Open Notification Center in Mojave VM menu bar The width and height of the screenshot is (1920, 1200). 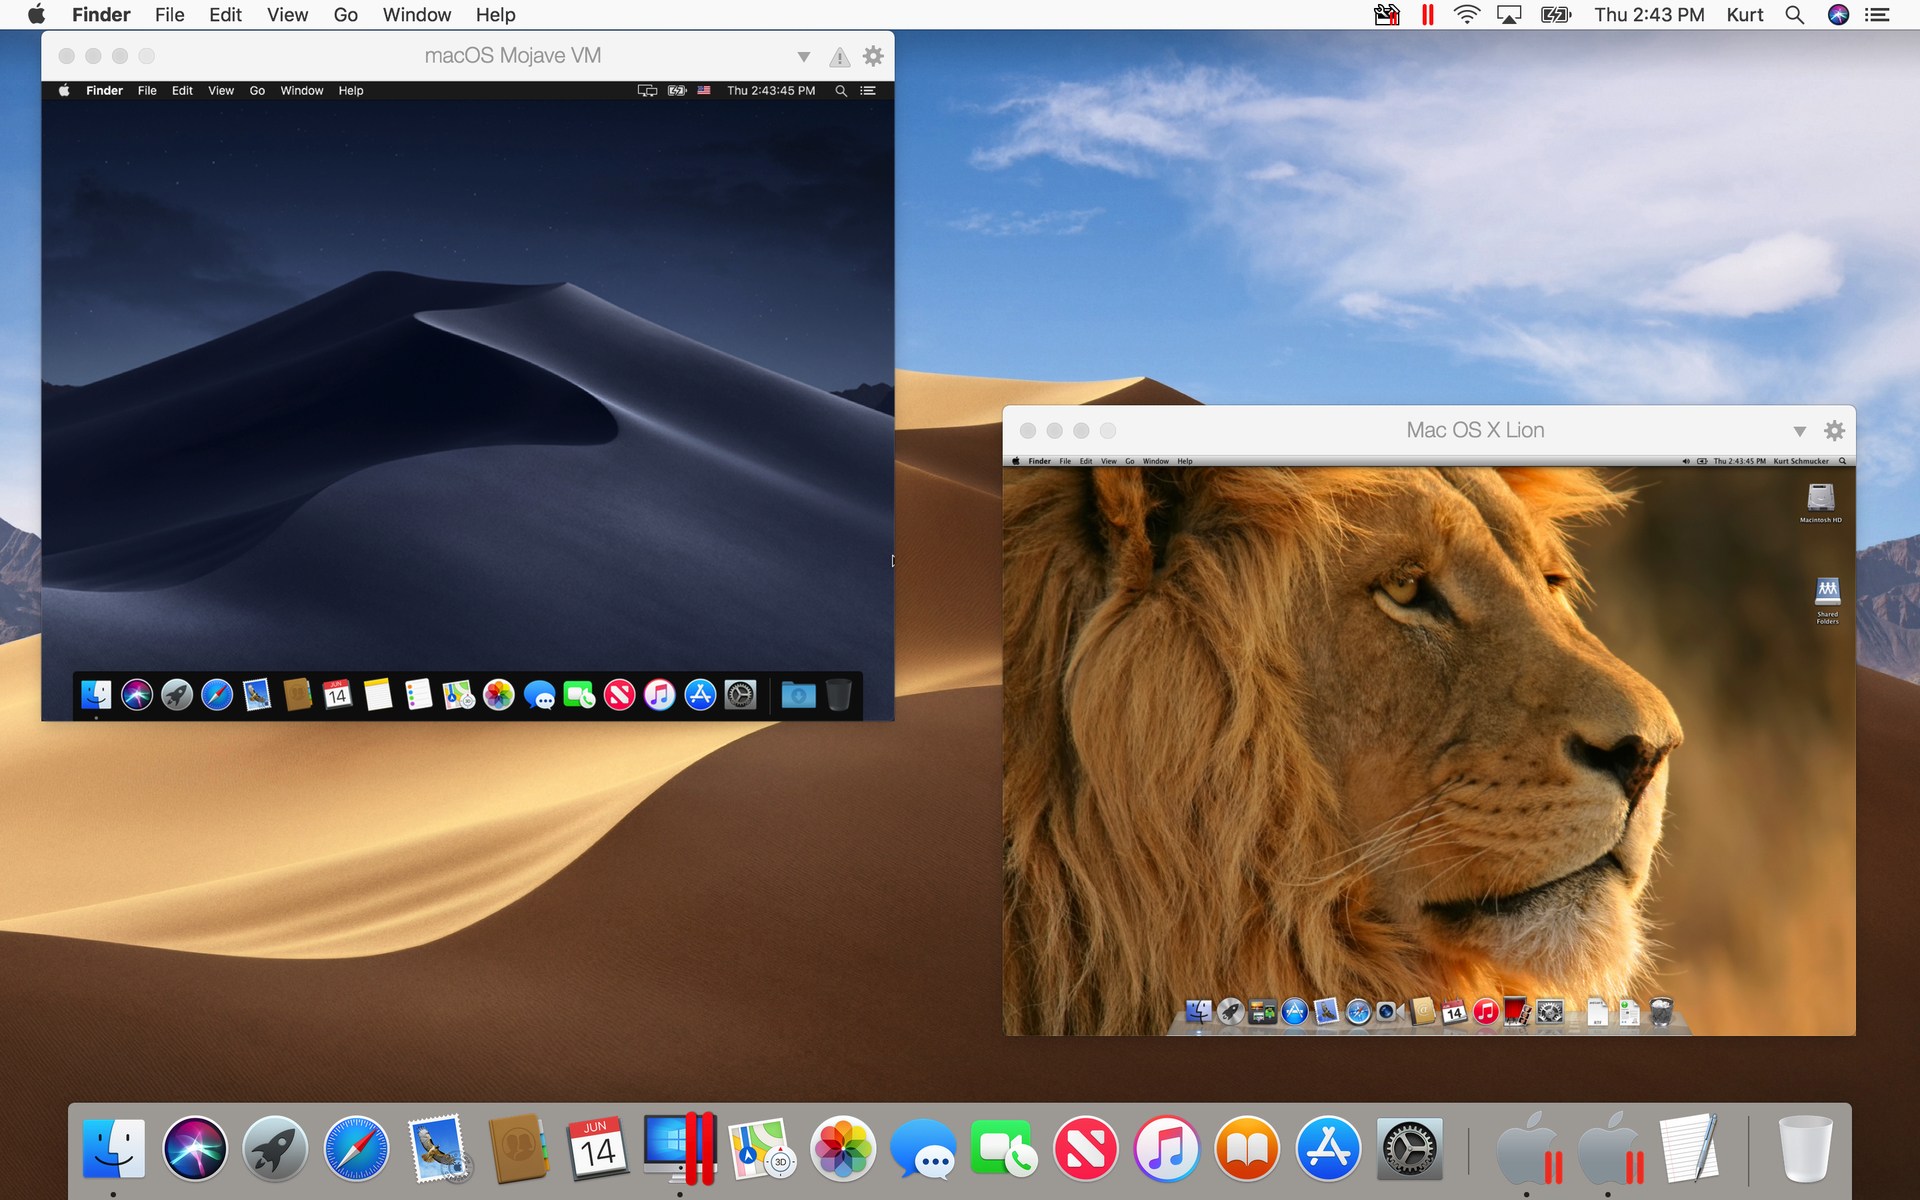868,91
